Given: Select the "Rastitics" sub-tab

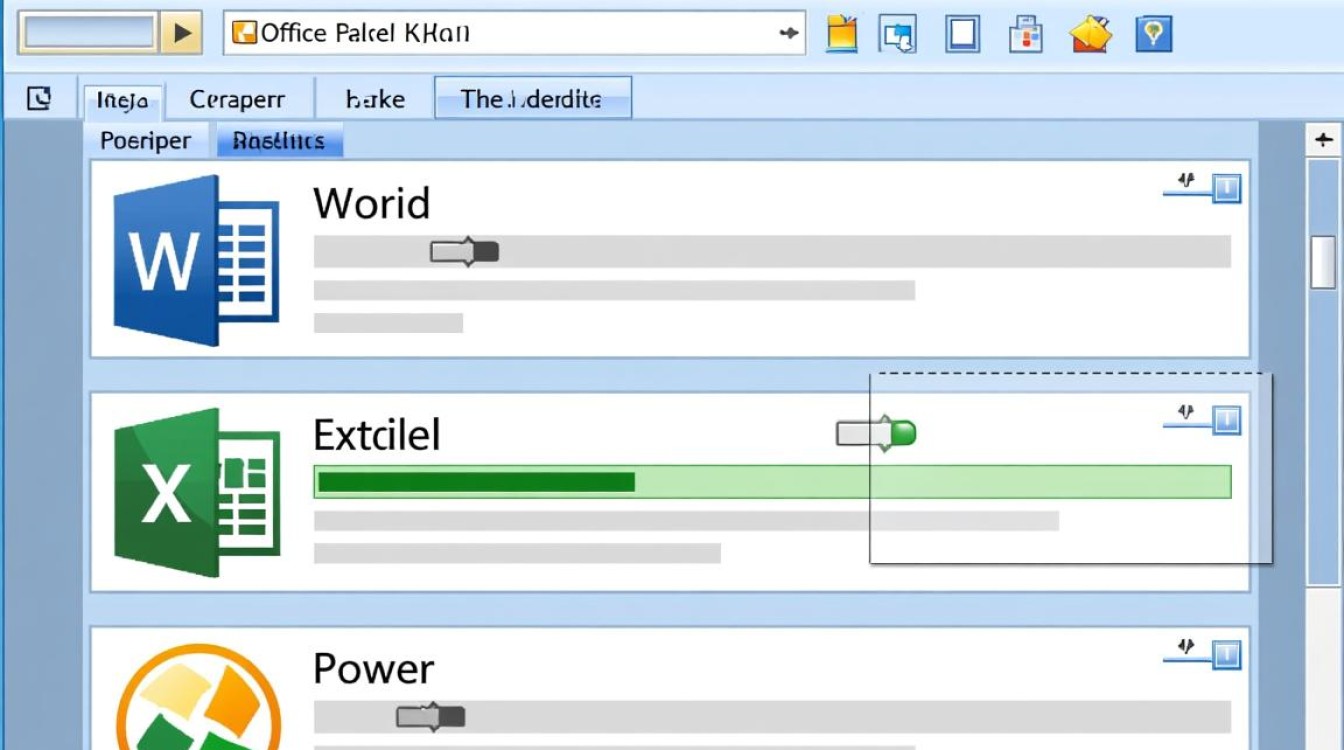Looking at the screenshot, I should pyautogui.click(x=279, y=141).
